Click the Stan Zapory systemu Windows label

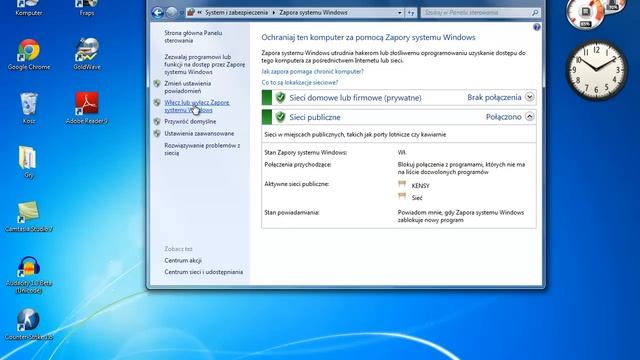[306, 153]
